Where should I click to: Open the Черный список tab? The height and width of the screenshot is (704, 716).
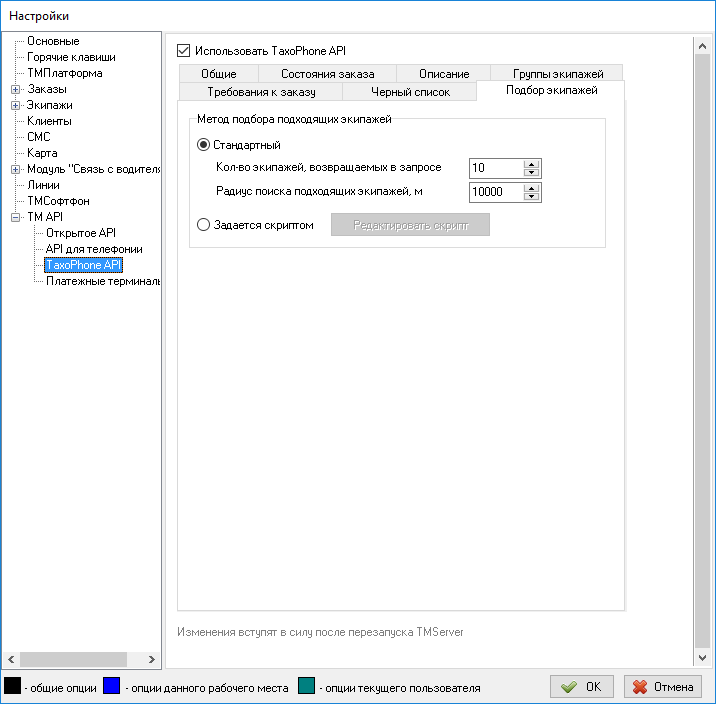tap(410, 92)
